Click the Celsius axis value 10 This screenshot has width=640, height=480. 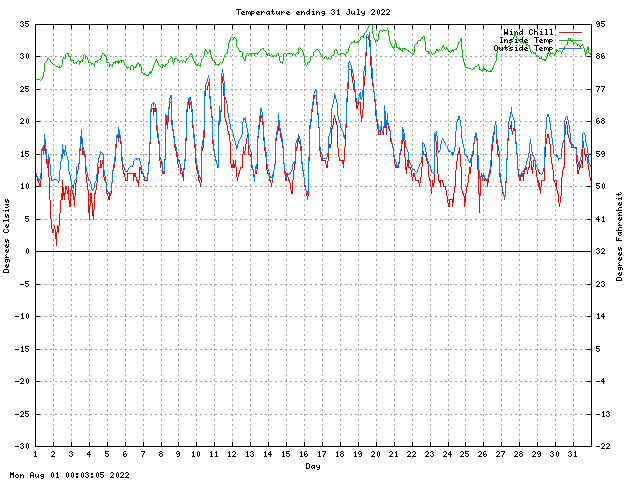point(24,186)
